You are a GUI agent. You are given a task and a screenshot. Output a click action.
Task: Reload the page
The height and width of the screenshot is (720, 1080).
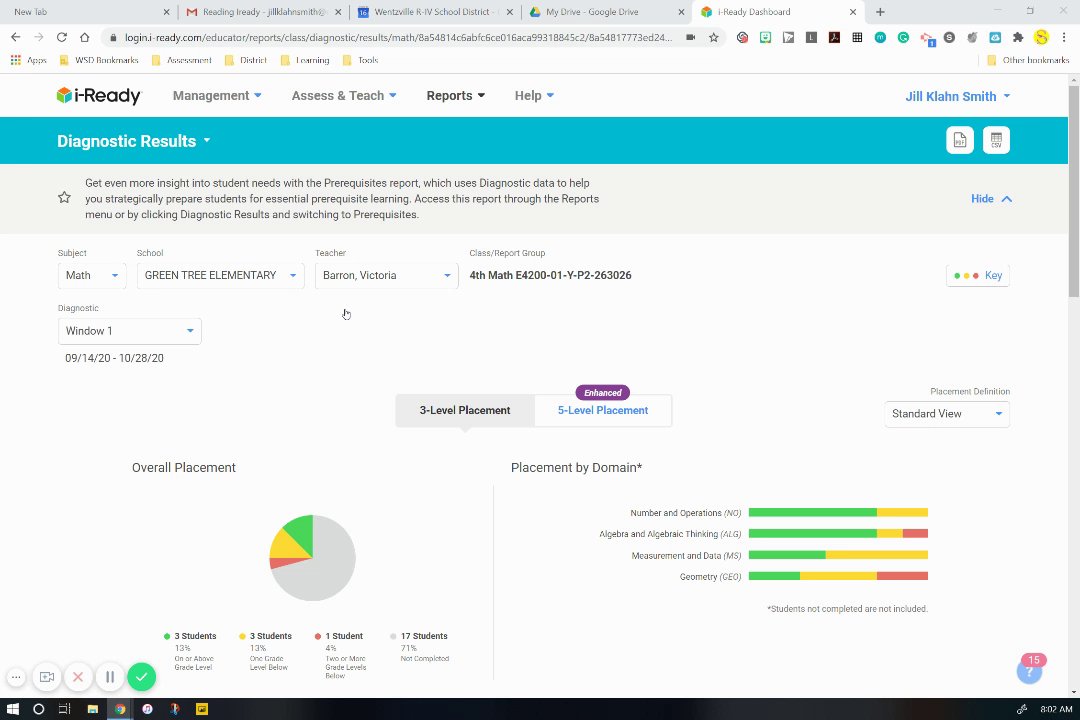pos(61,37)
